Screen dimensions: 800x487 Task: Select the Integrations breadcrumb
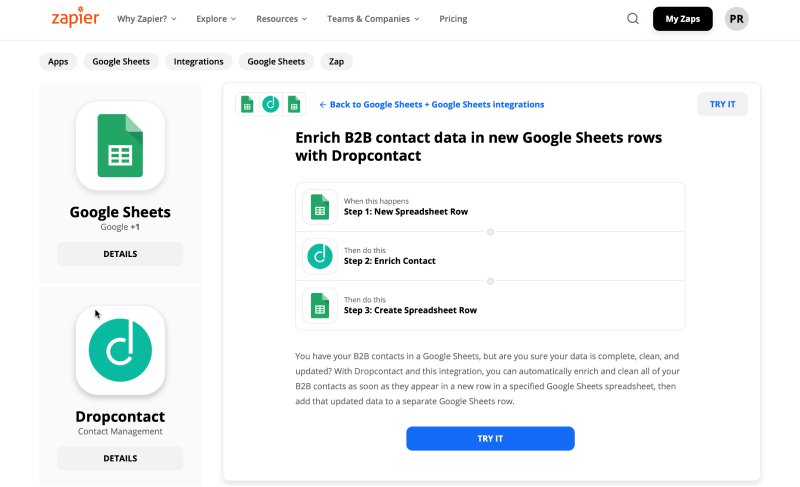click(198, 62)
